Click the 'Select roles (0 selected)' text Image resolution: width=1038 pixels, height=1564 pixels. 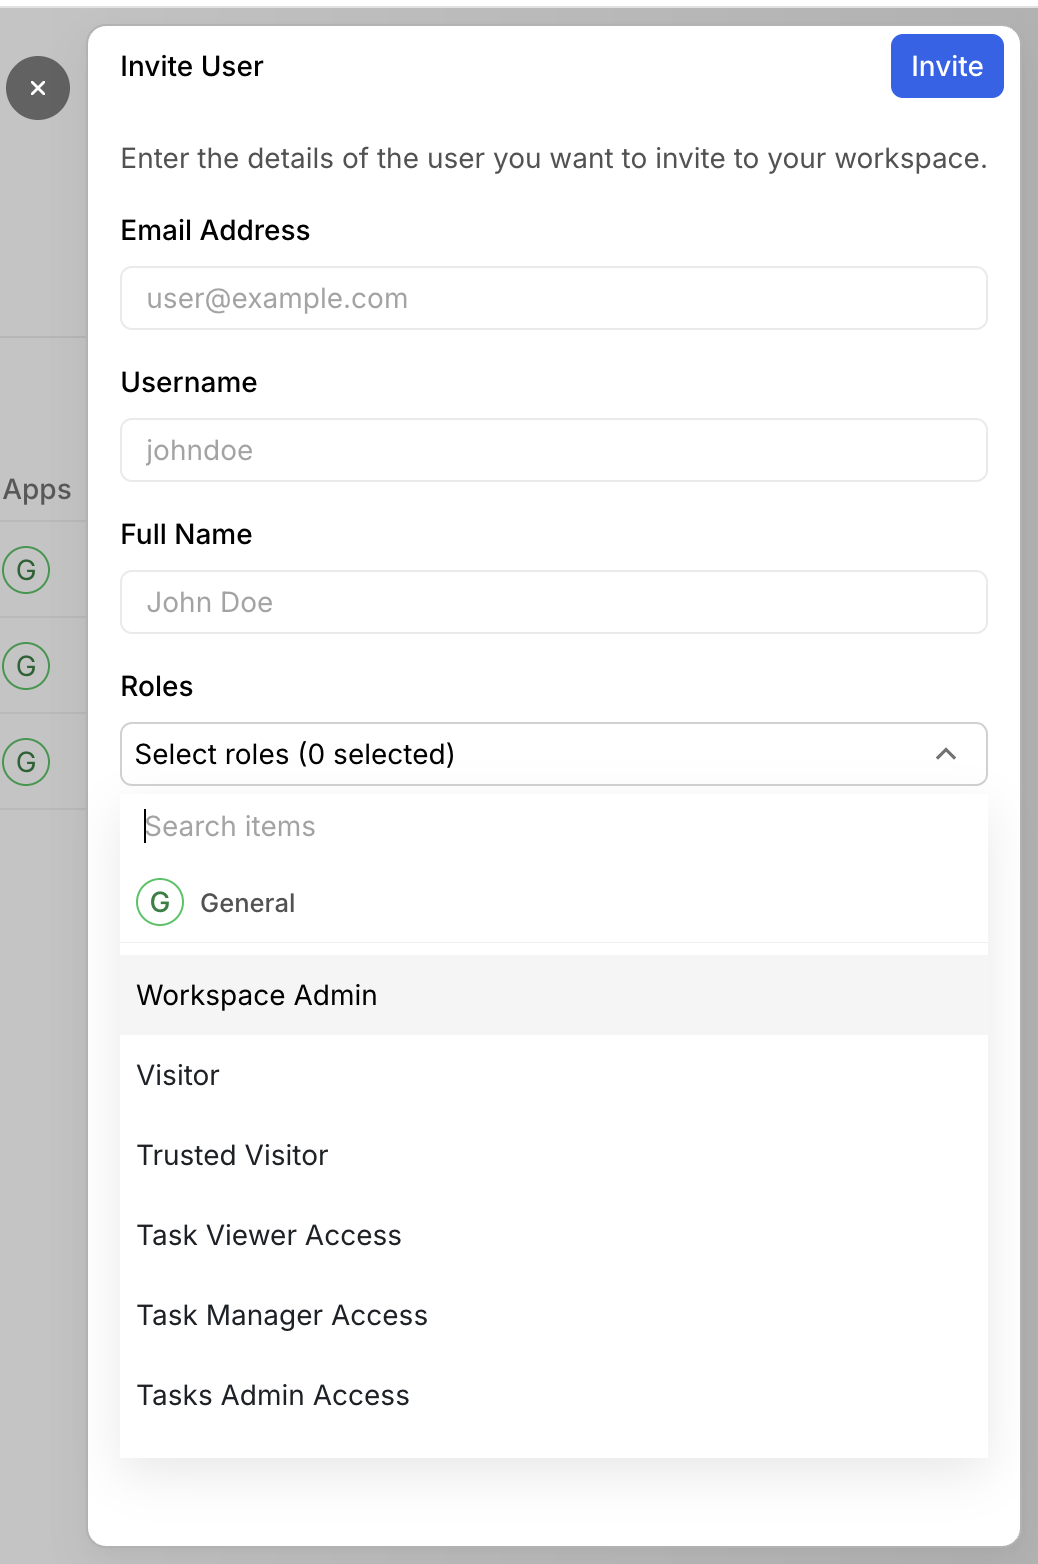(295, 754)
